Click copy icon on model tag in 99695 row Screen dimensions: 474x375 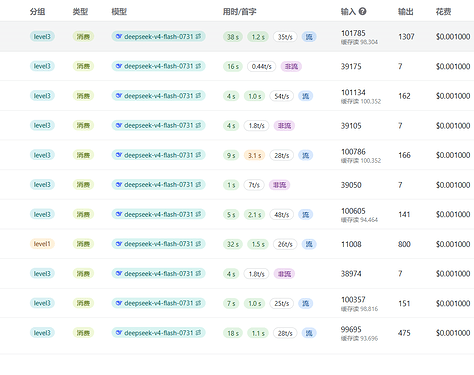pos(199,333)
